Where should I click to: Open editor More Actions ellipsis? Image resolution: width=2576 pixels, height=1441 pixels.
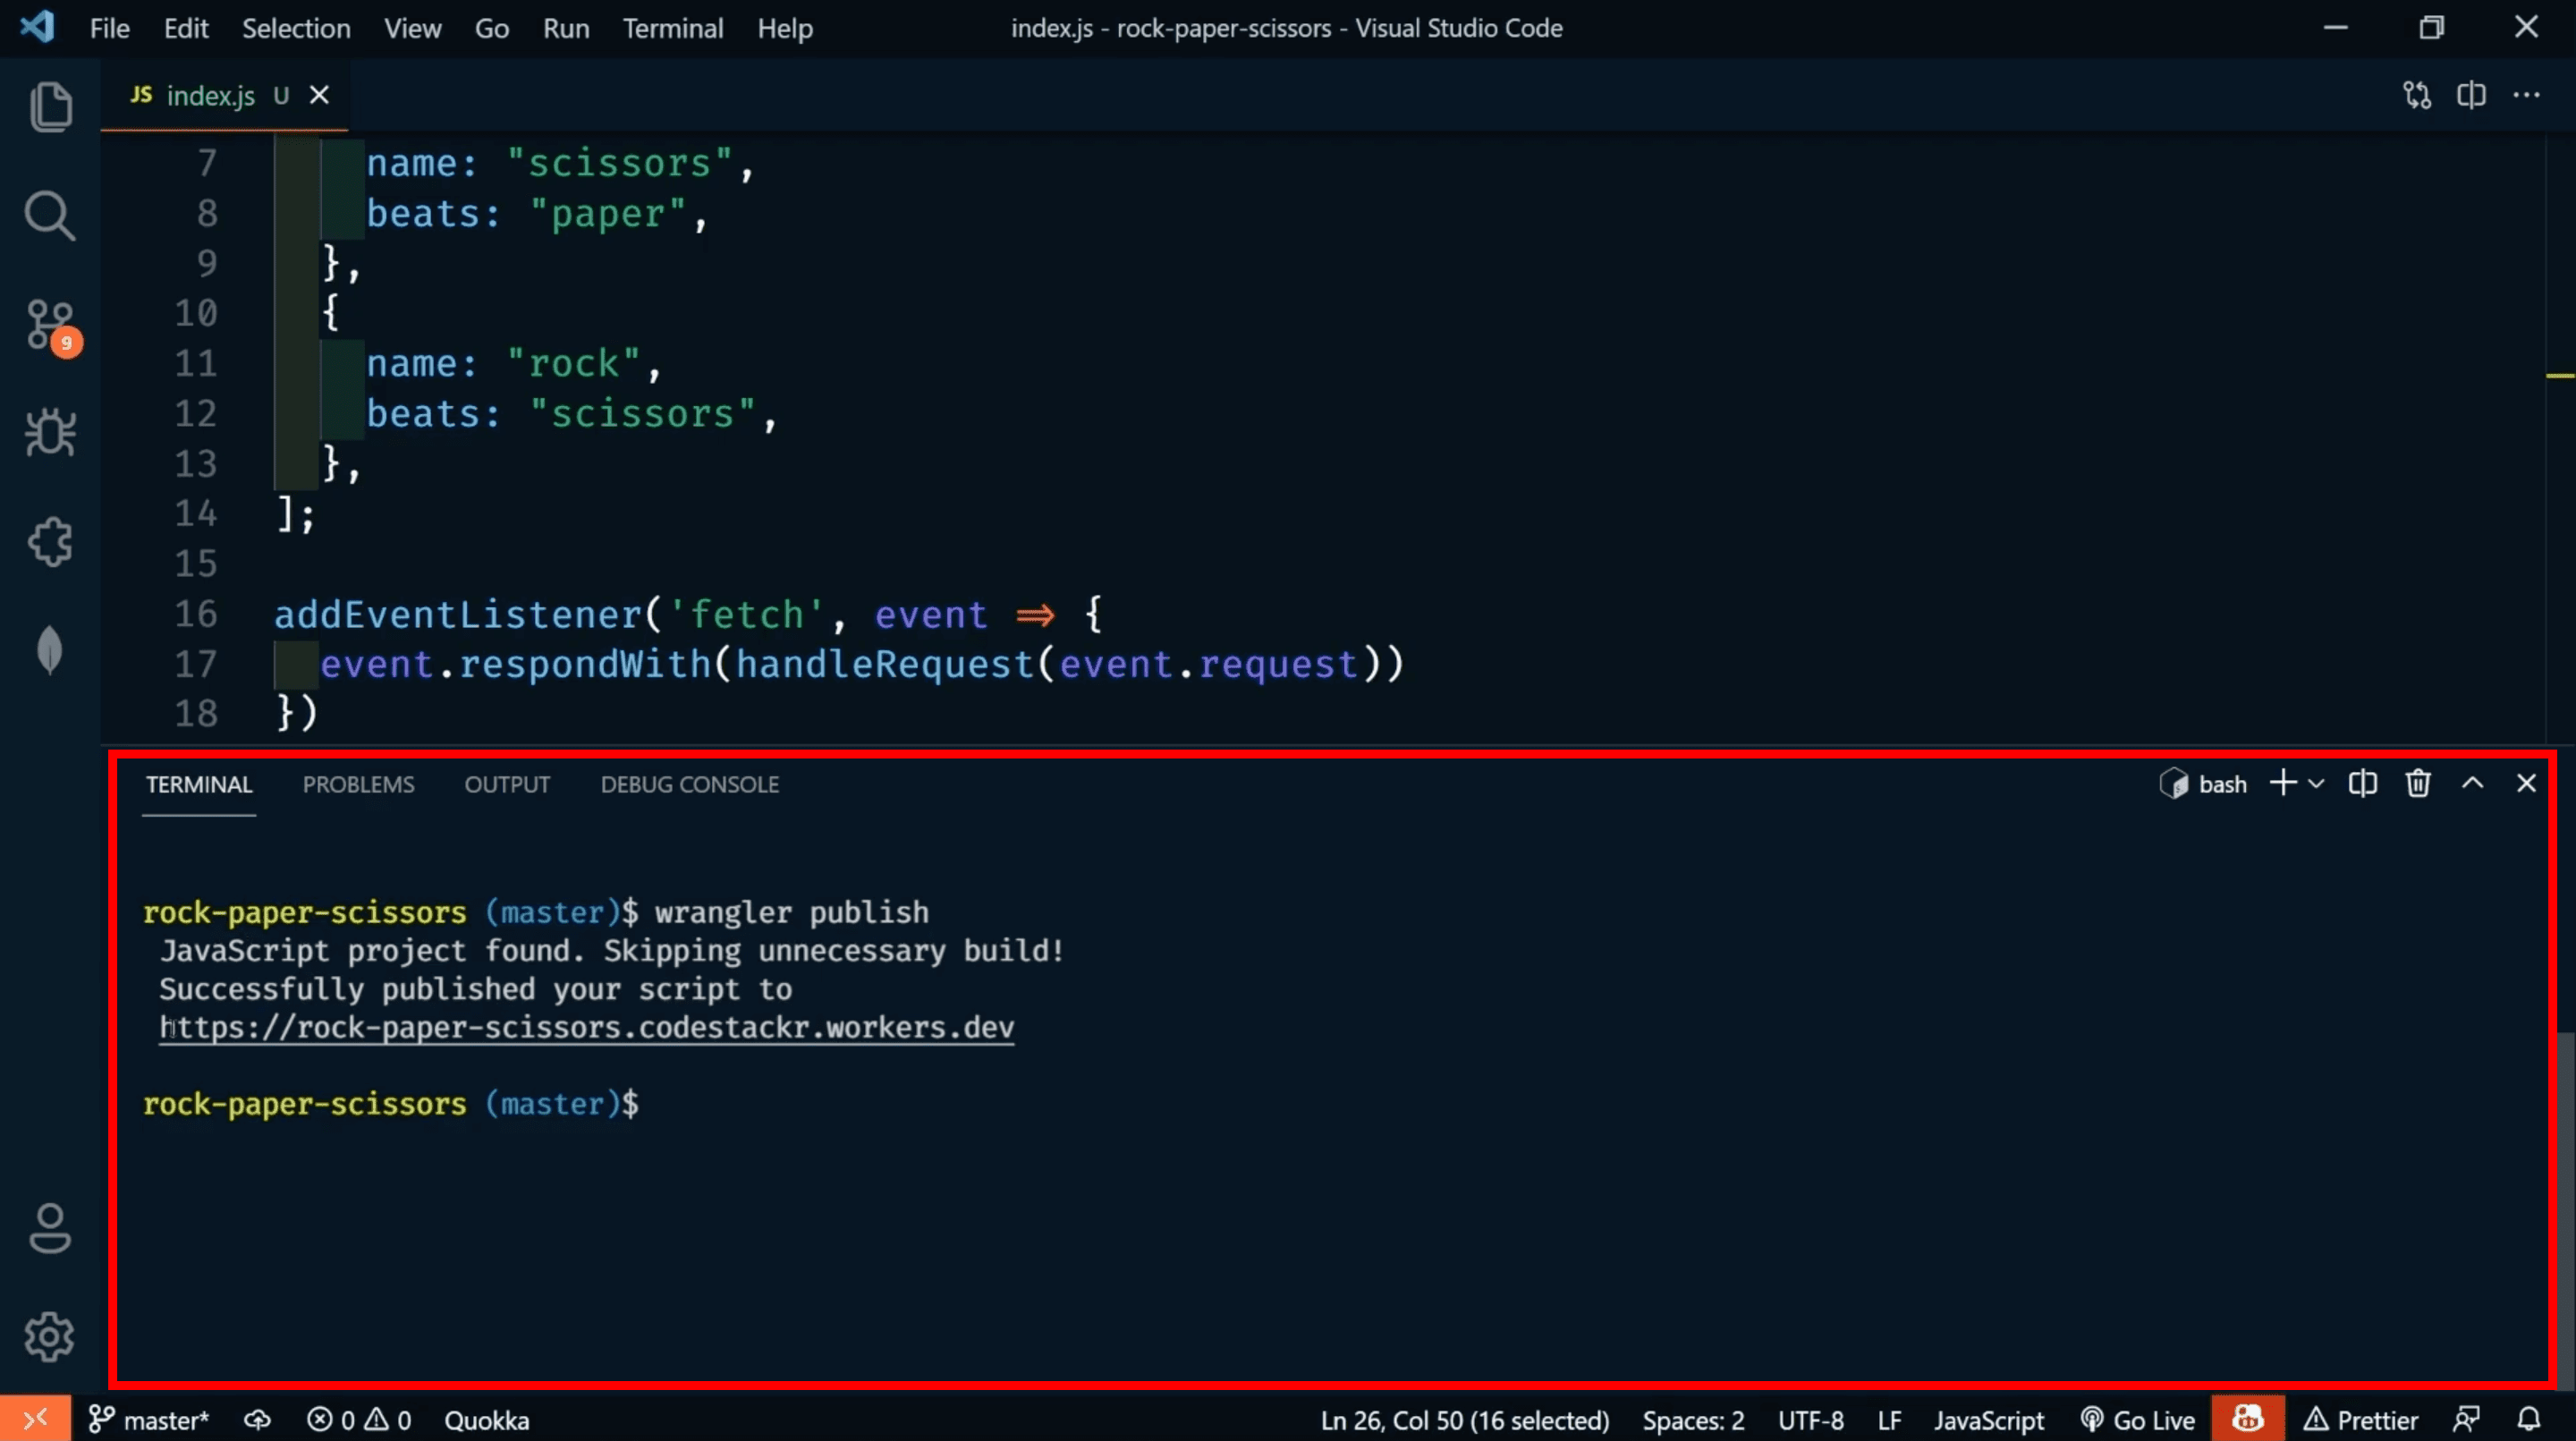2526,95
